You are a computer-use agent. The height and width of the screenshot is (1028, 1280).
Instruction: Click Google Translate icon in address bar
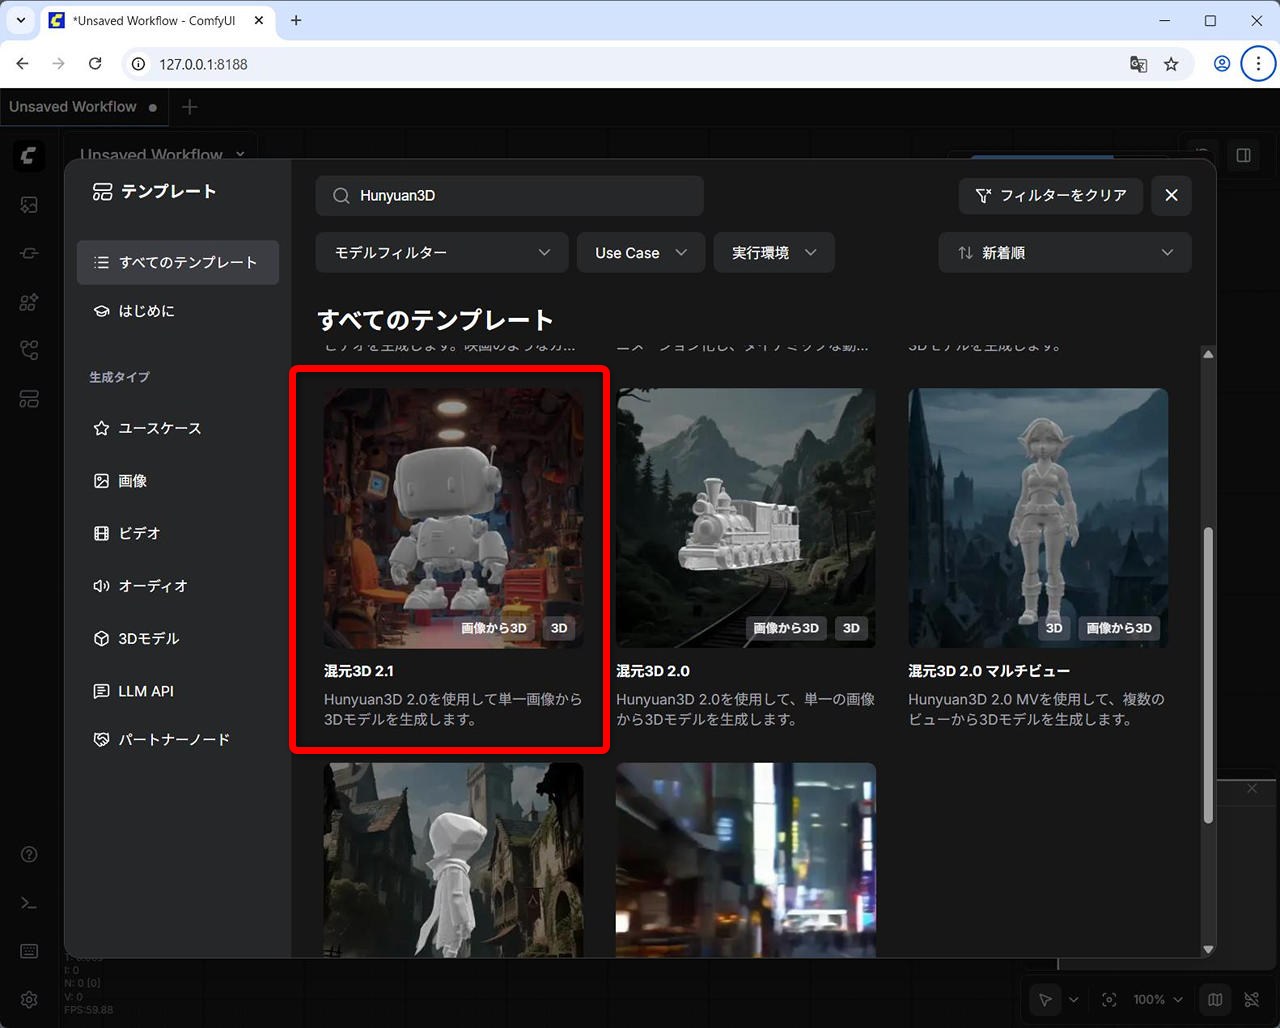coord(1138,64)
